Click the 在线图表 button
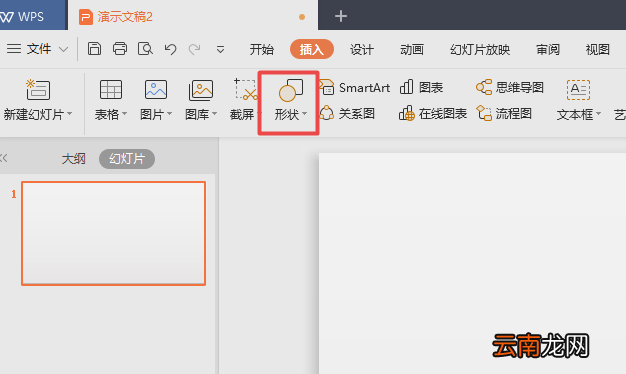This screenshot has width=626, height=374. pos(433,114)
